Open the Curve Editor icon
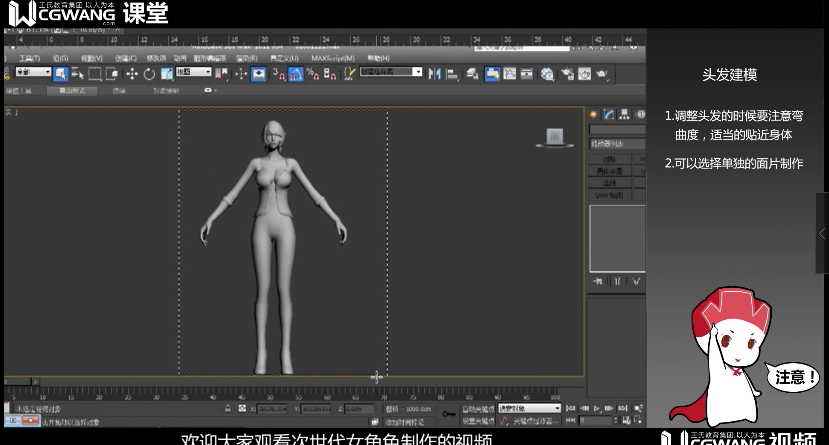Screen dimensions: 829x445 (510, 74)
